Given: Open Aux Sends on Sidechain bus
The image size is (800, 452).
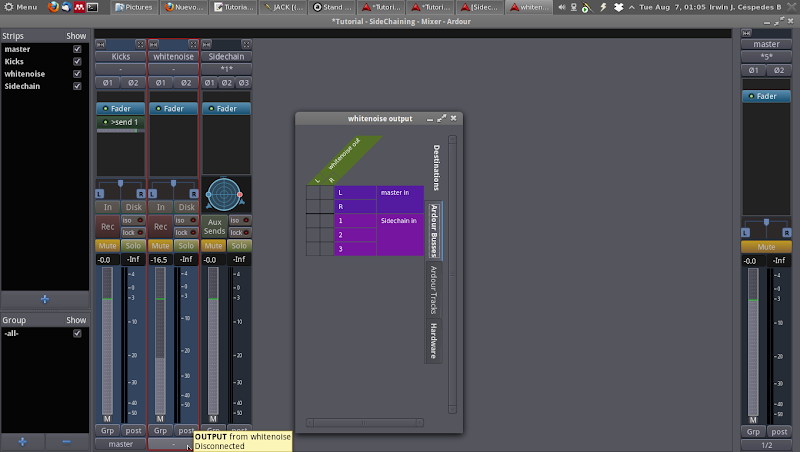Looking at the screenshot, I should point(214,227).
